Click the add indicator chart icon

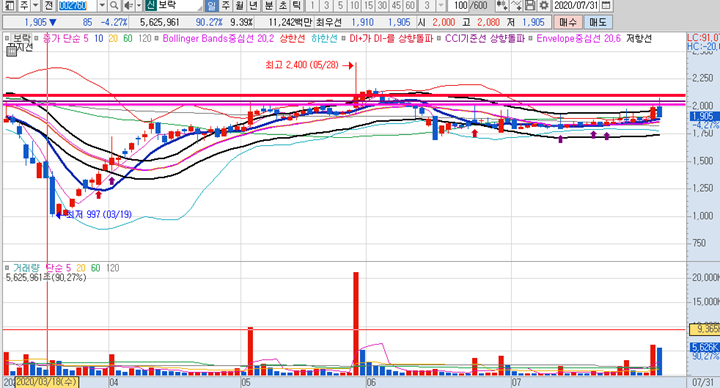pyautogui.click(x=502, y=6)
